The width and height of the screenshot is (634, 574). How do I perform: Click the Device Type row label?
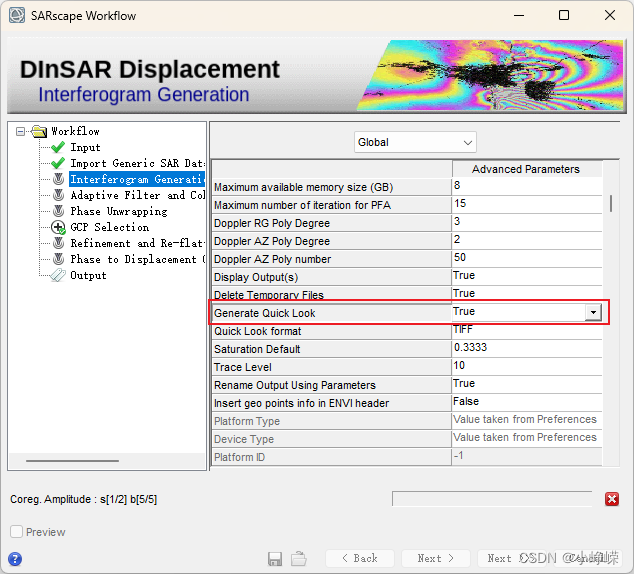click(x=244, y=439)
